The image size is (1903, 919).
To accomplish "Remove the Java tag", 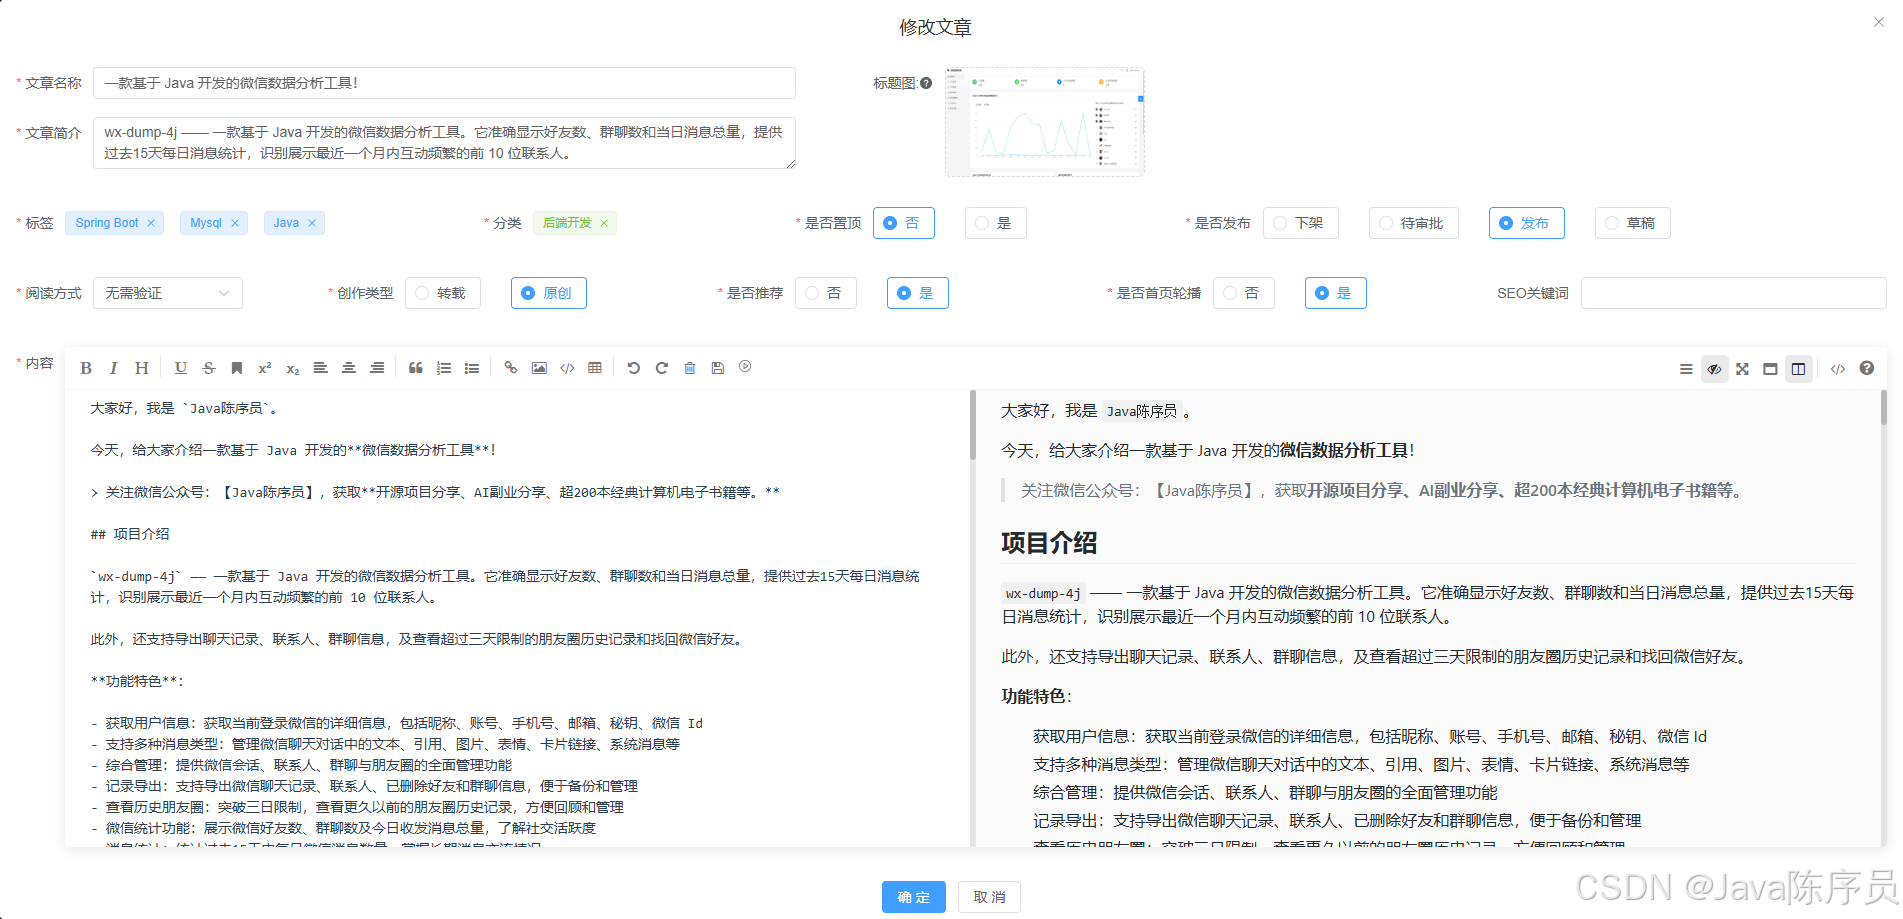I will (x=312, y=223).
